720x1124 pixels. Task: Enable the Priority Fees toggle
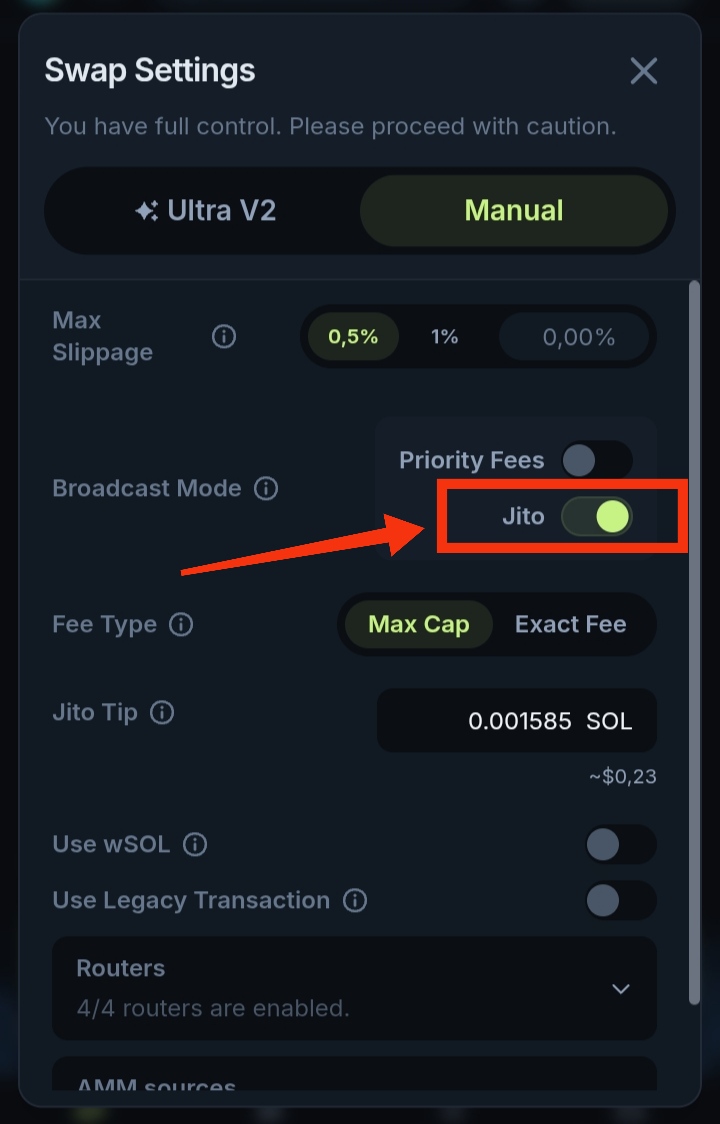597,461
